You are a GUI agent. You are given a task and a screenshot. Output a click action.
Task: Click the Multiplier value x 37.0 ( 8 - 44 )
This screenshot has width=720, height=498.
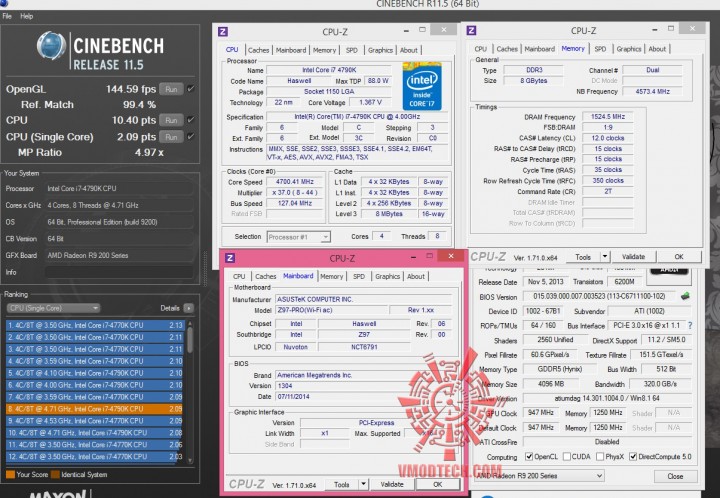(x=297, y=193)
